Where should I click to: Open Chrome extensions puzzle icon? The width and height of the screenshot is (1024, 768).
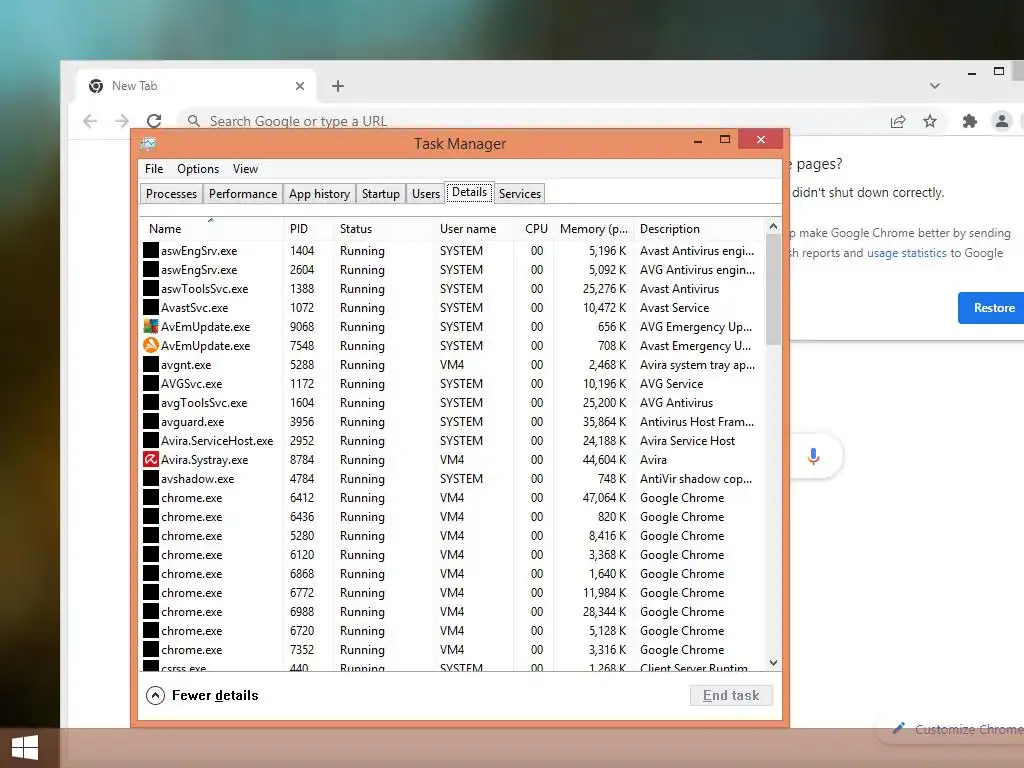[970, 121]
